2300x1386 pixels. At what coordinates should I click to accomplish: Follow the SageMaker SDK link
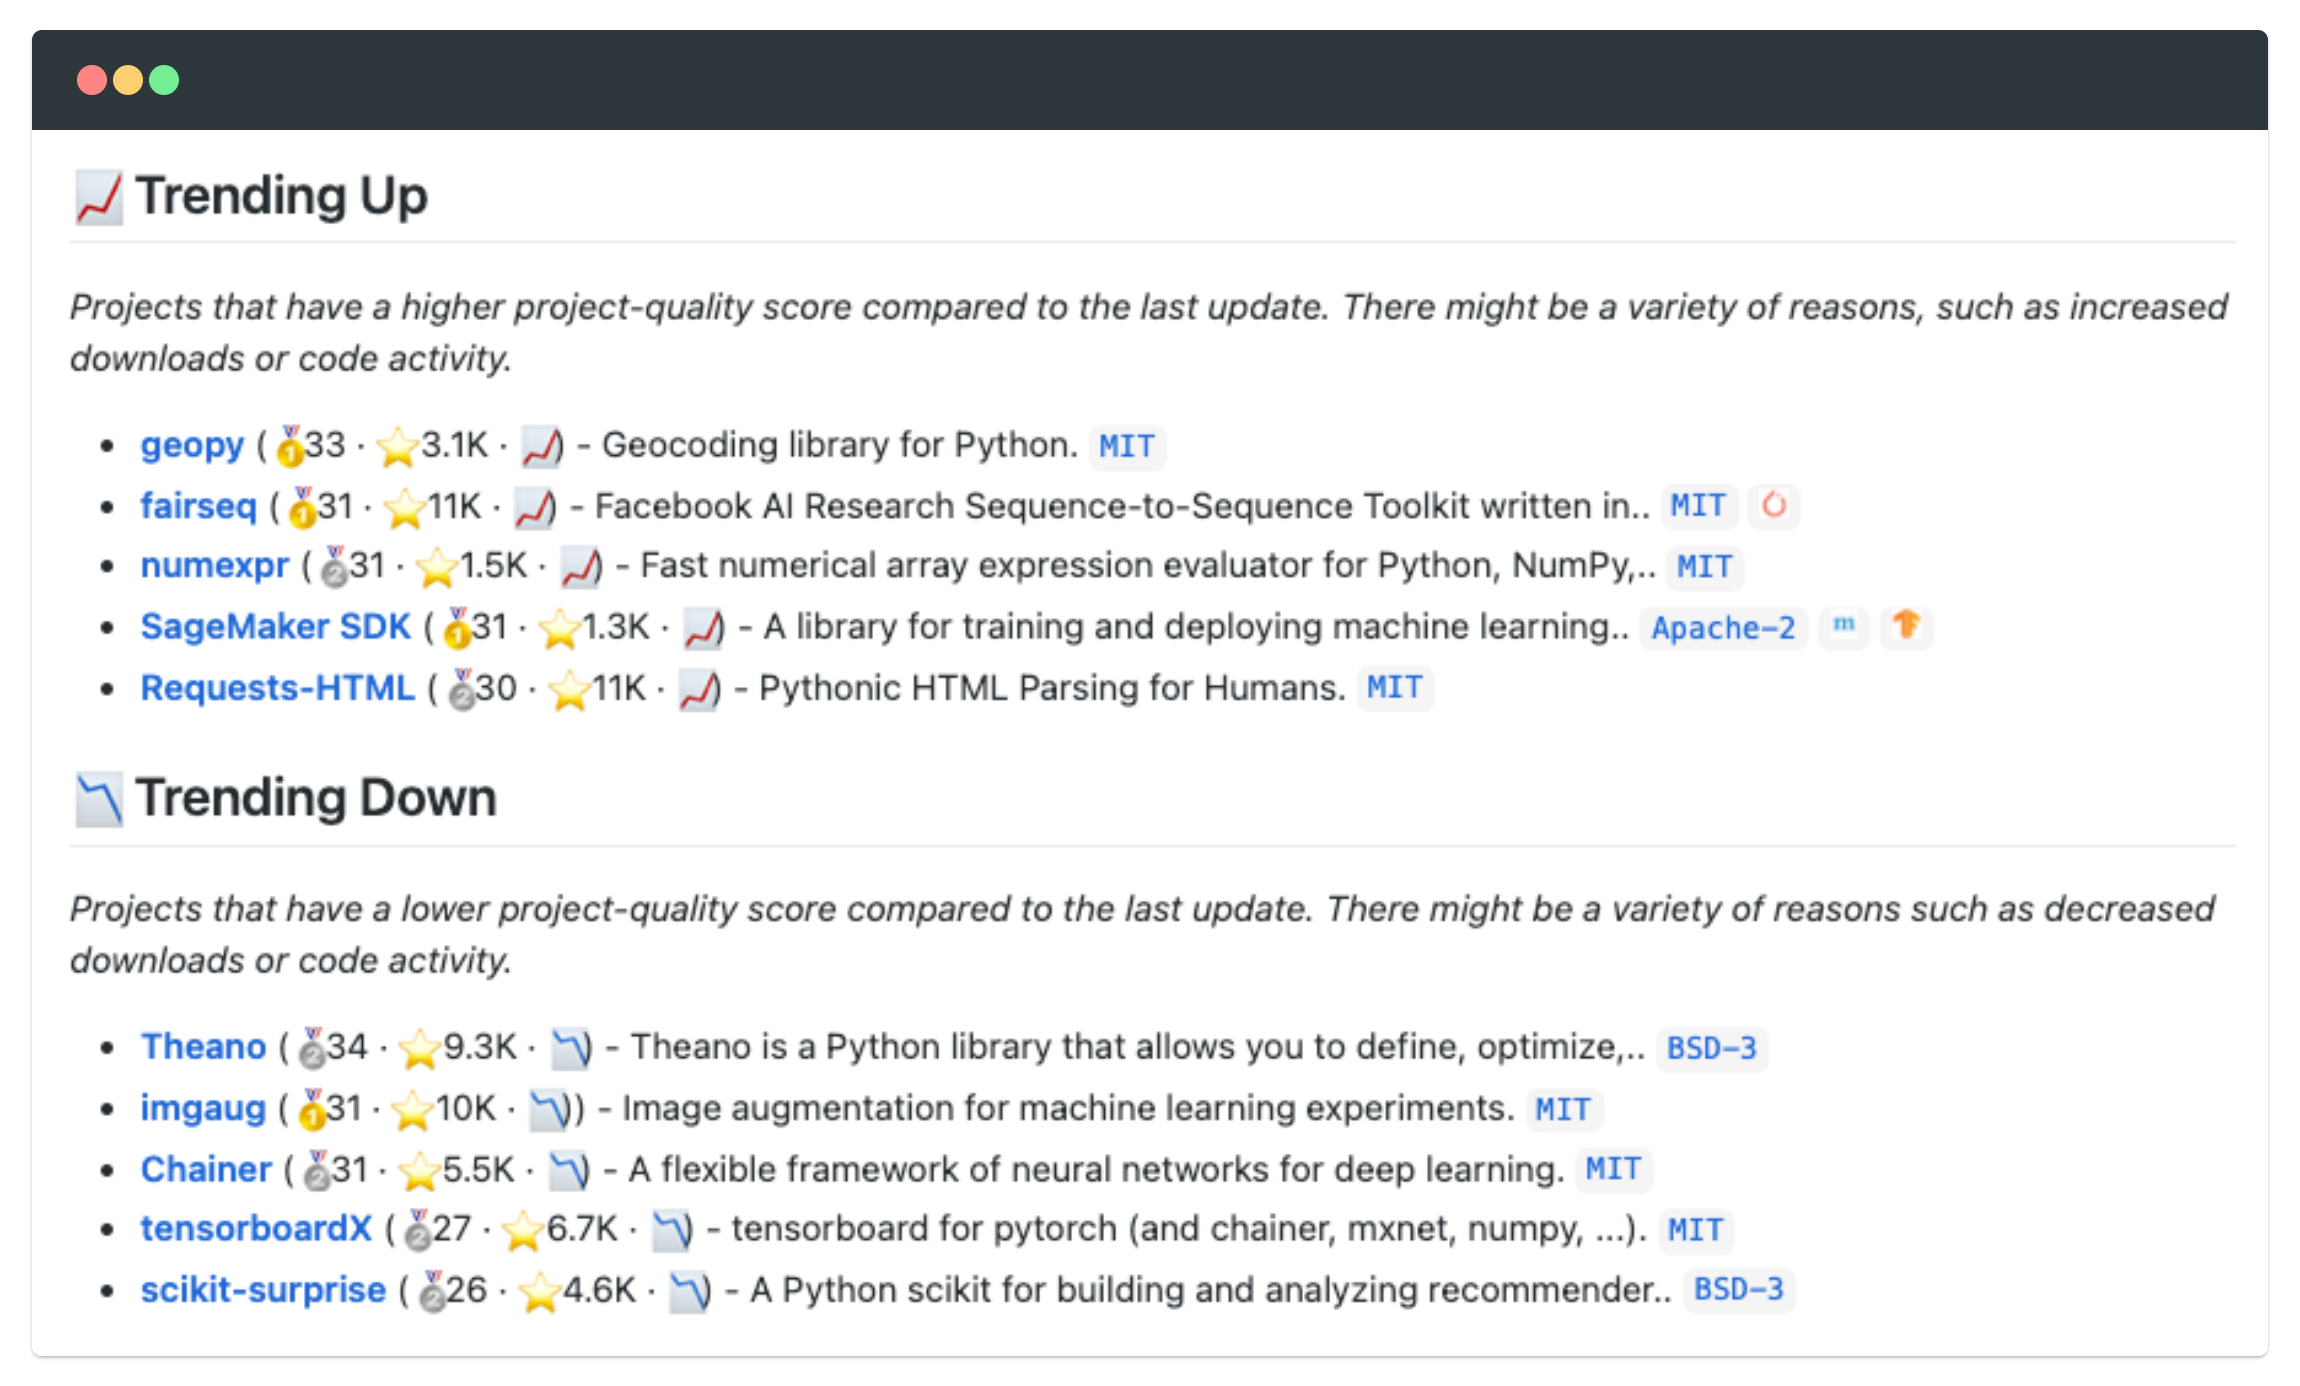(x=275, y=627)
